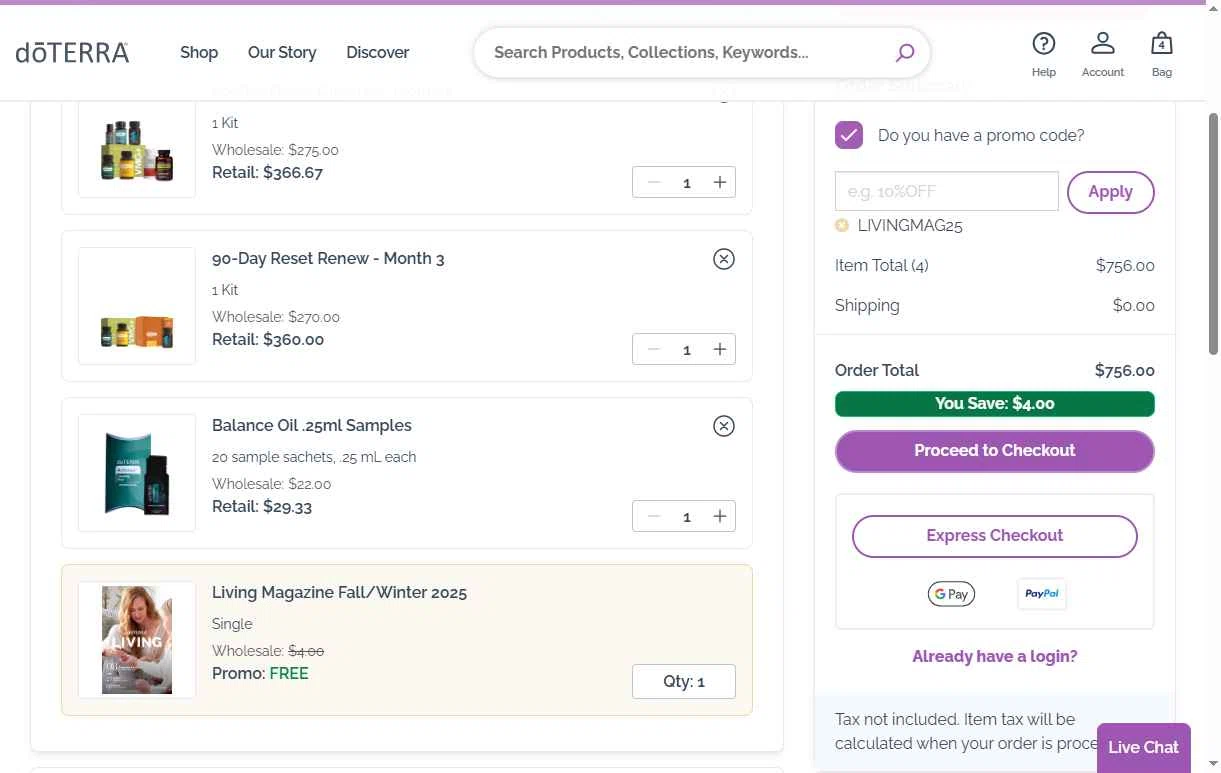Viewport: 1221px width, 773px height.
Task: Pay with Google Pay
Action: [951, 594]
